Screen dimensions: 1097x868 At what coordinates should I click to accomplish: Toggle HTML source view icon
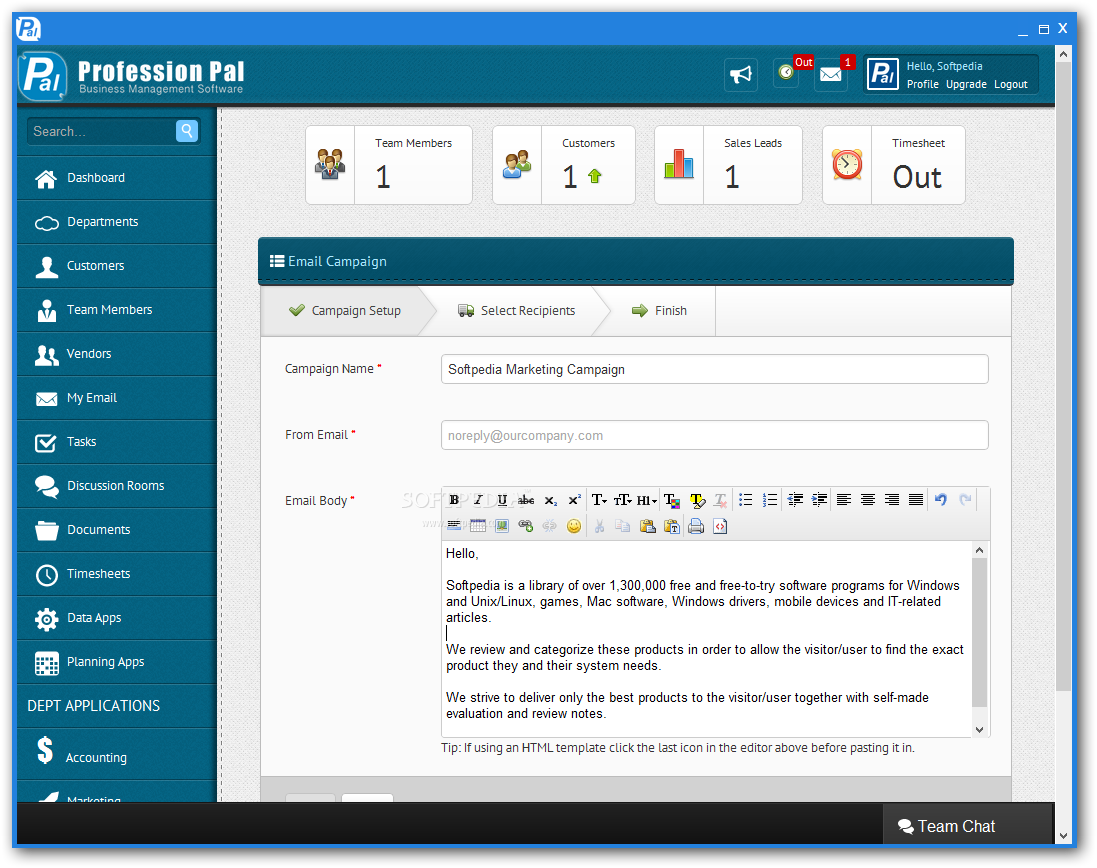[720, 526]
